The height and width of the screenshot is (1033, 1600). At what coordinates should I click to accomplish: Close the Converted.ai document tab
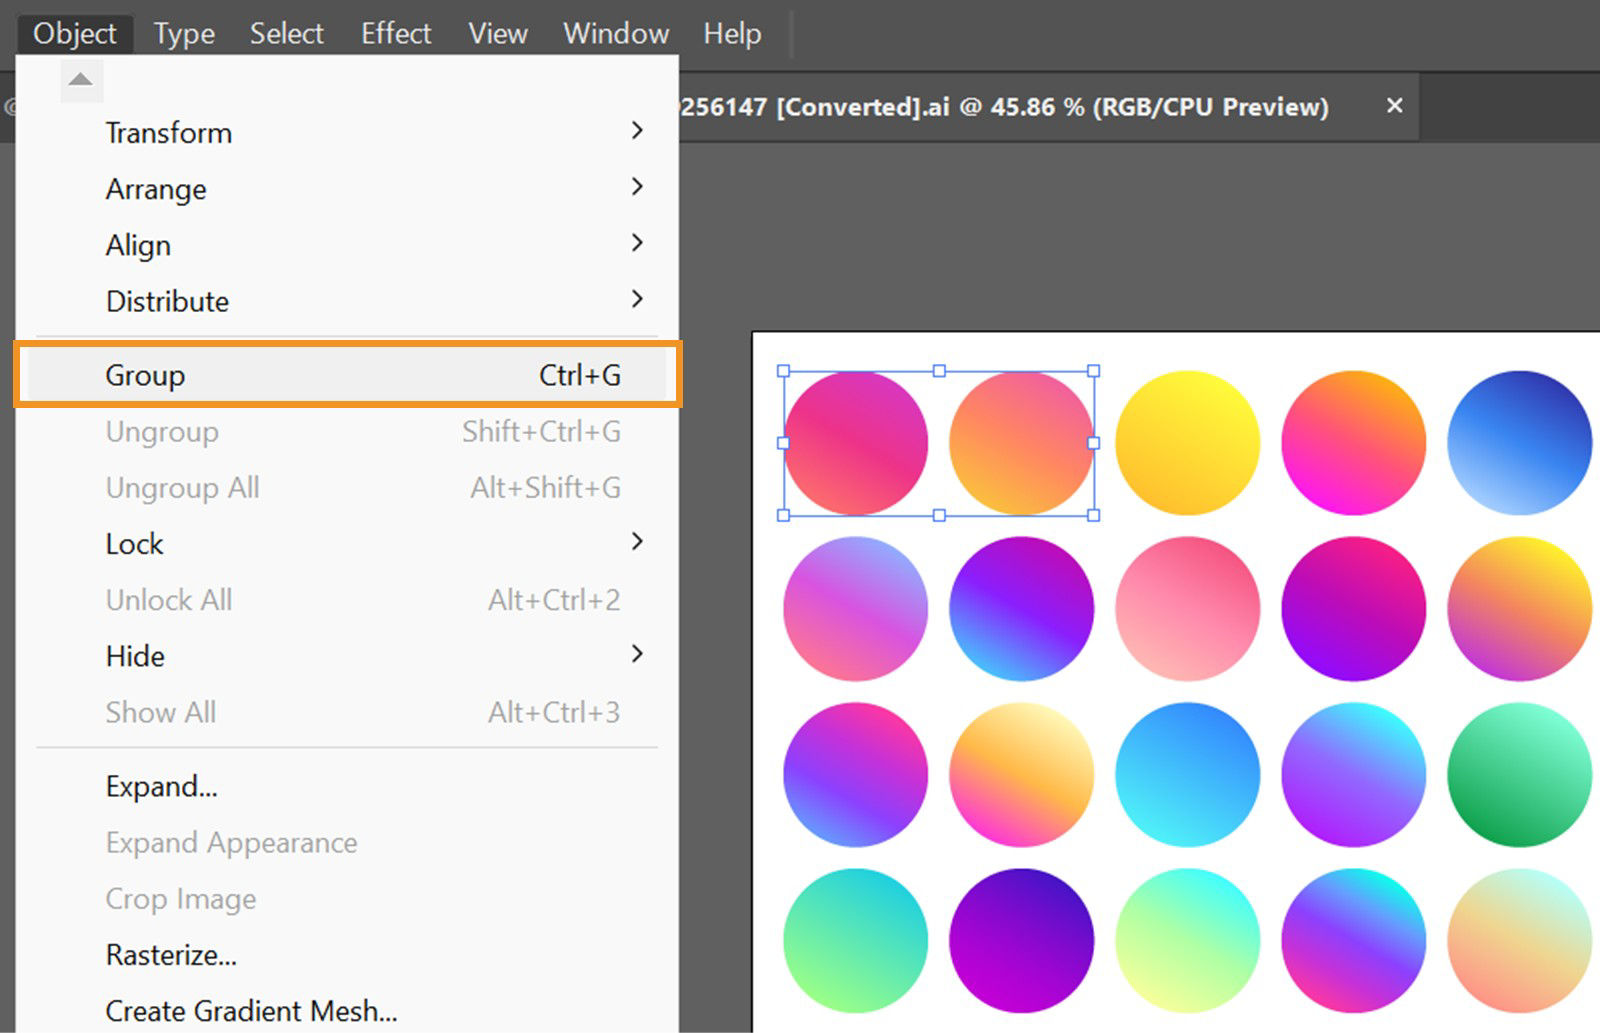click(1394, 105)
